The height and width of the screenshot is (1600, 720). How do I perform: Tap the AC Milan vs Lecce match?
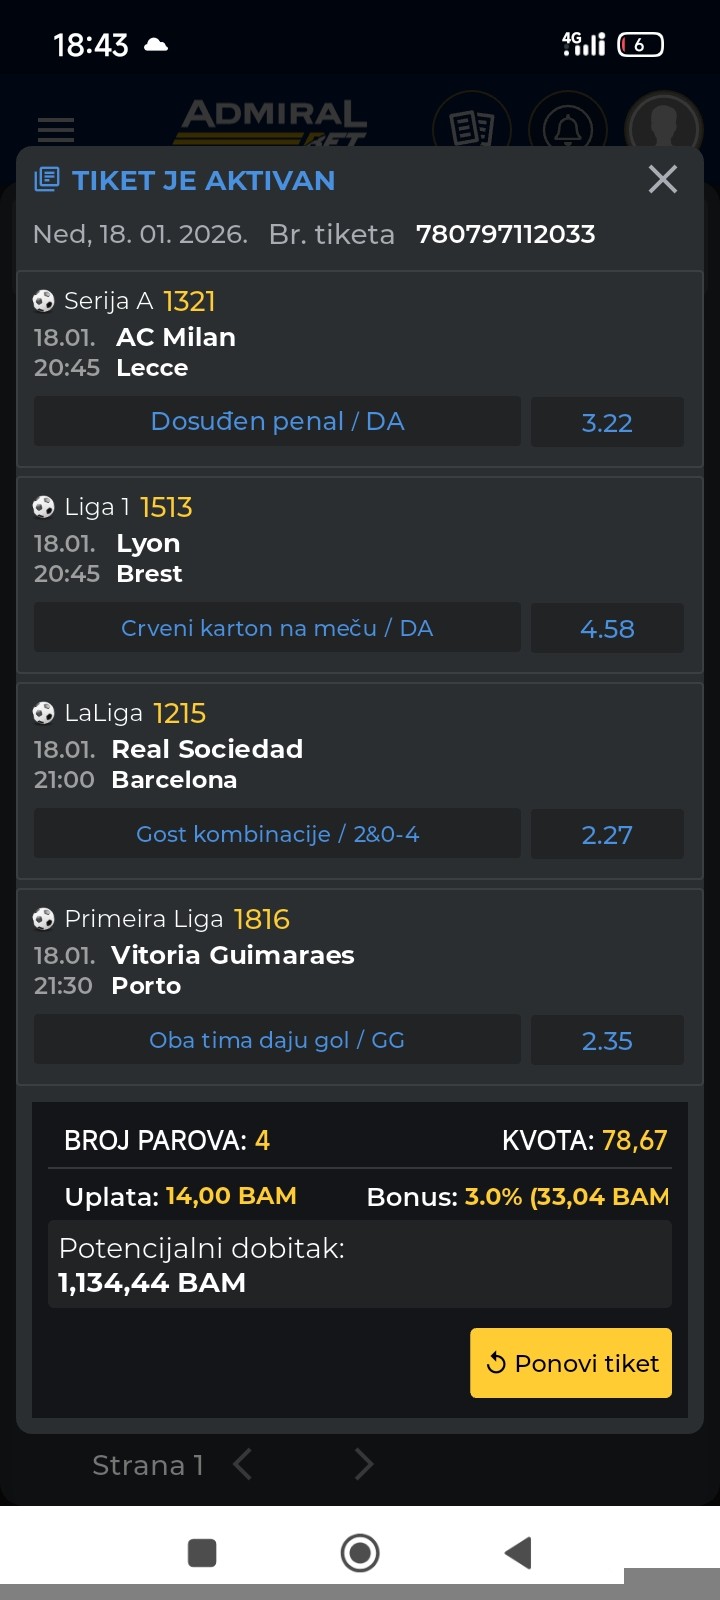click(x=176, y=352)
